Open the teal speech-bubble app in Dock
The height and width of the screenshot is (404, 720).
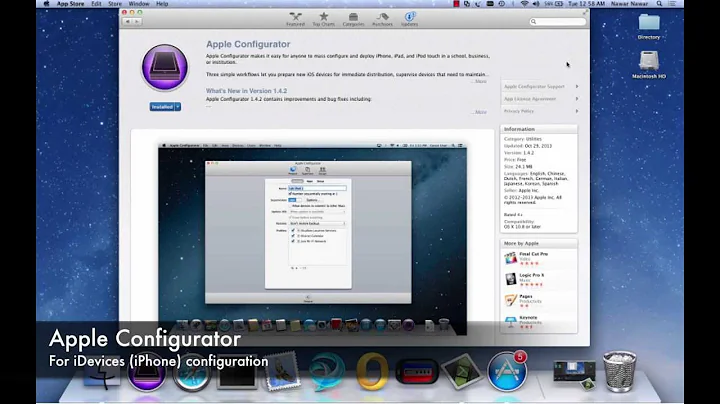point(326,371)
